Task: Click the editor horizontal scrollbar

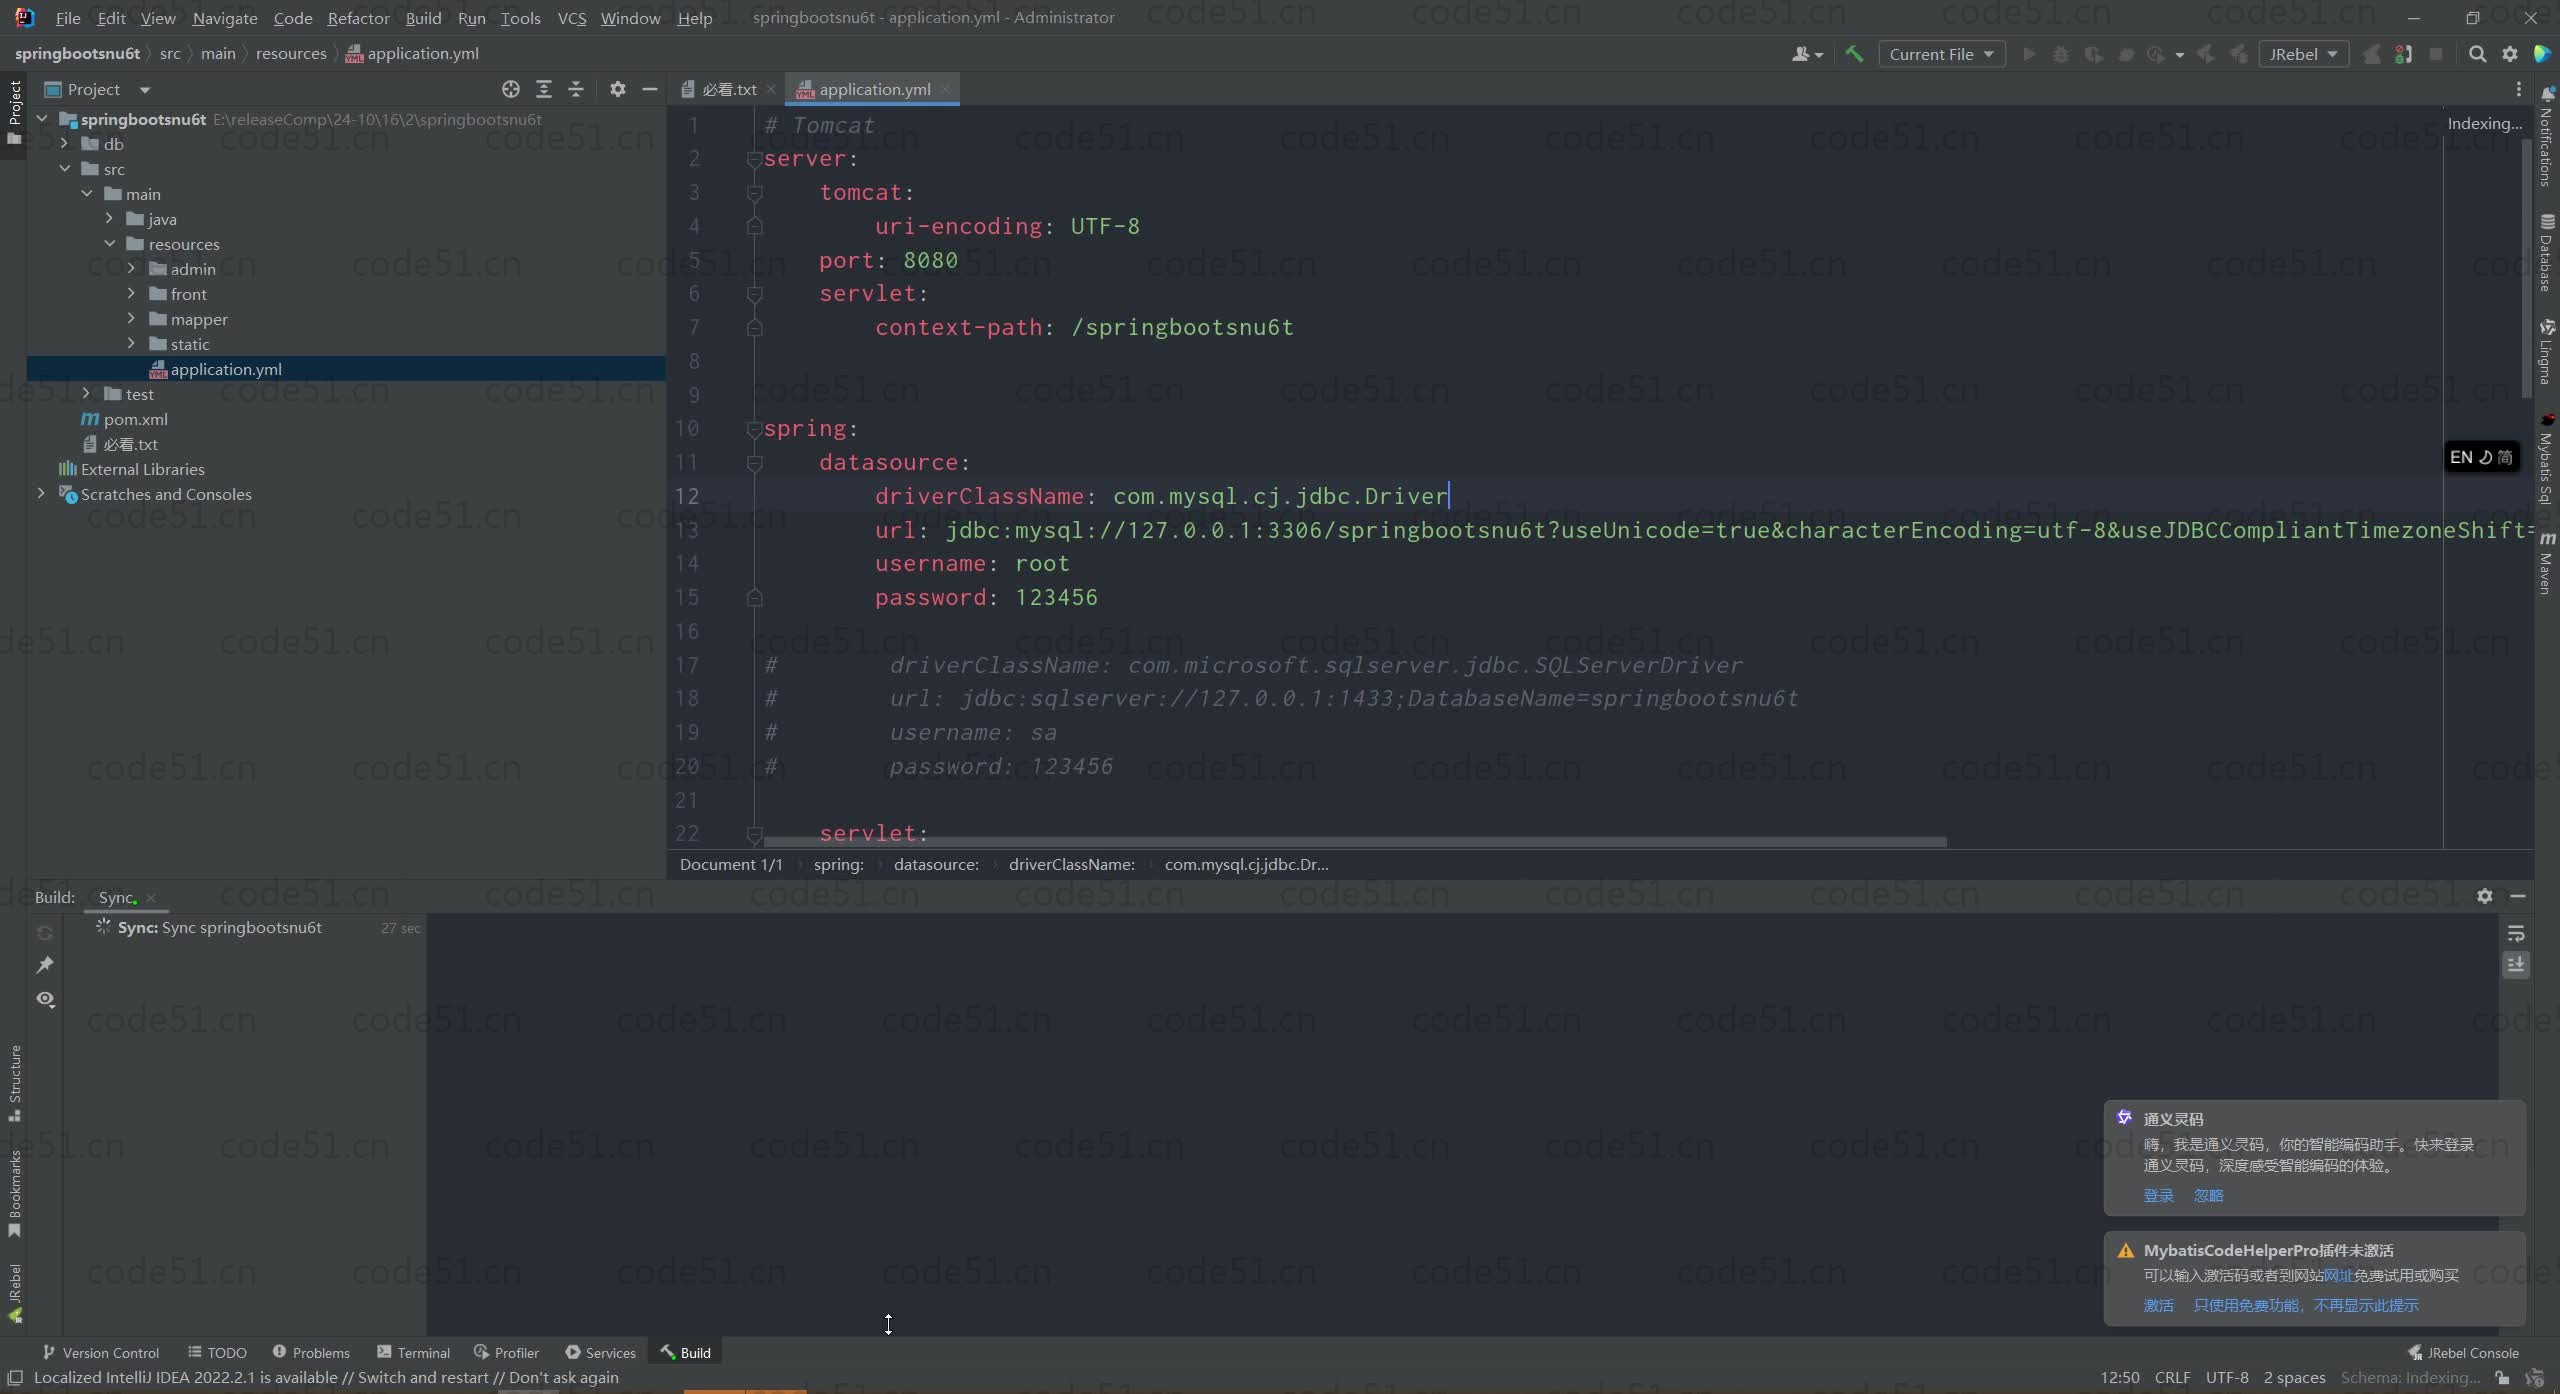Action: click(1354, 842)
